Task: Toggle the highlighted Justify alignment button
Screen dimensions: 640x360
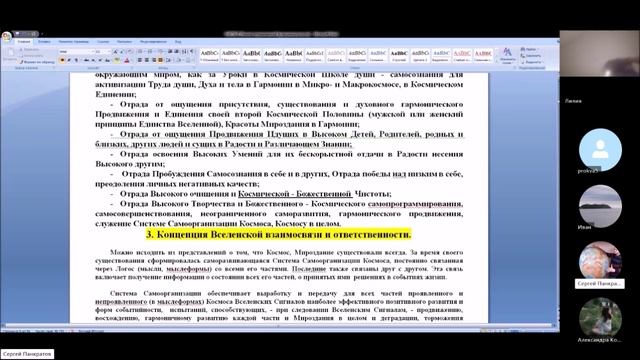Action: (160, 60)
